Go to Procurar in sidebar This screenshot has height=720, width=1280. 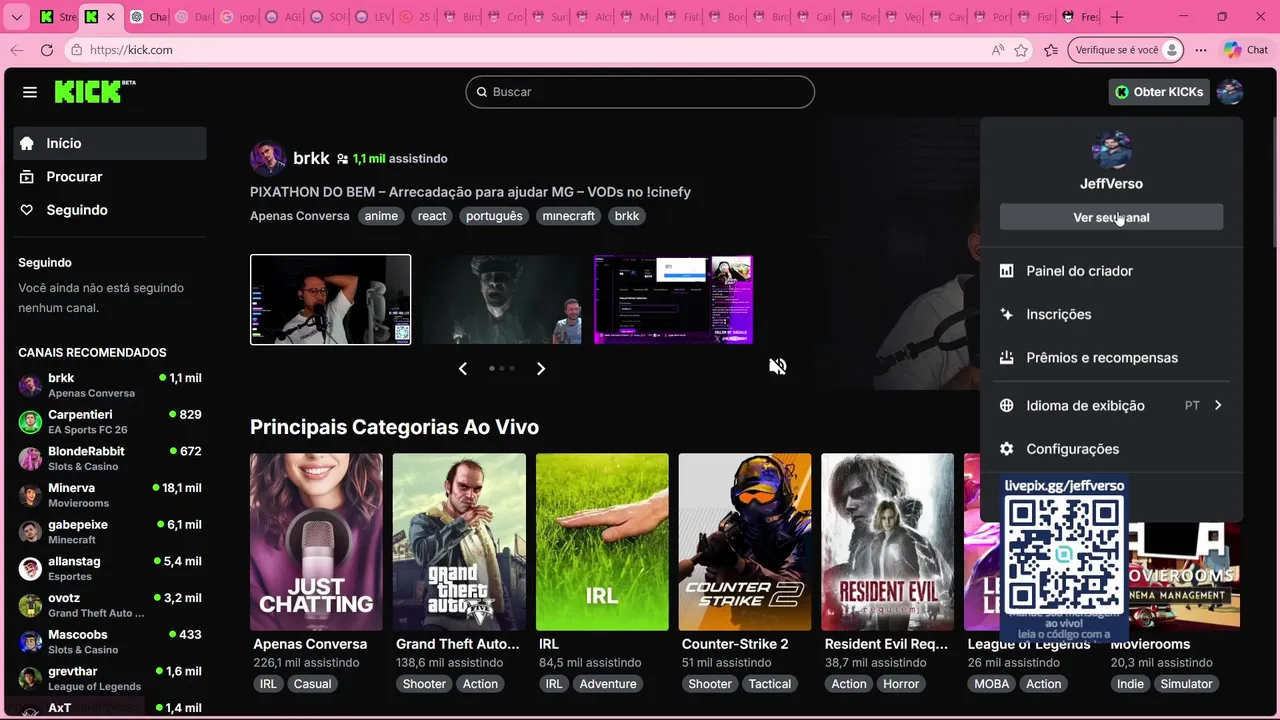(x=110, y=177)
